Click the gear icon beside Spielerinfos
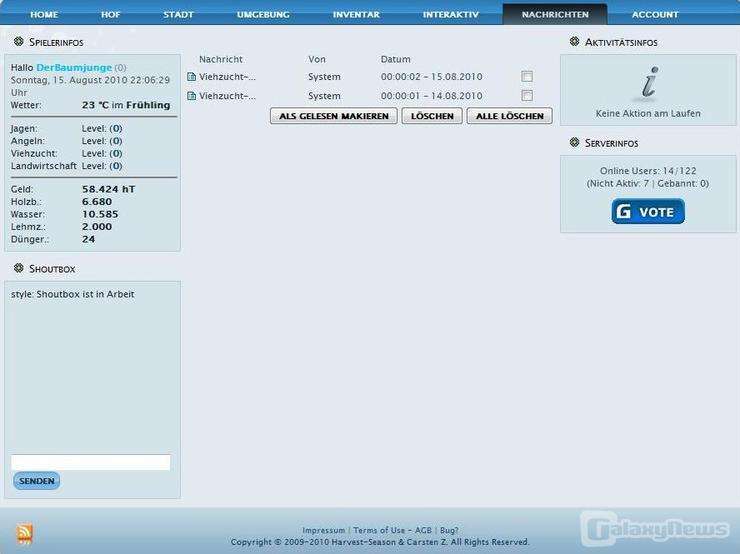740x554 pixels. 19,42
